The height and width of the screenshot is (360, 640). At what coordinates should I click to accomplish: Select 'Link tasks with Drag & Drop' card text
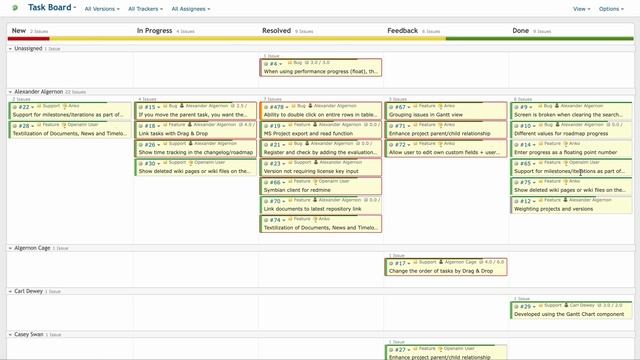tap(173, 133)
